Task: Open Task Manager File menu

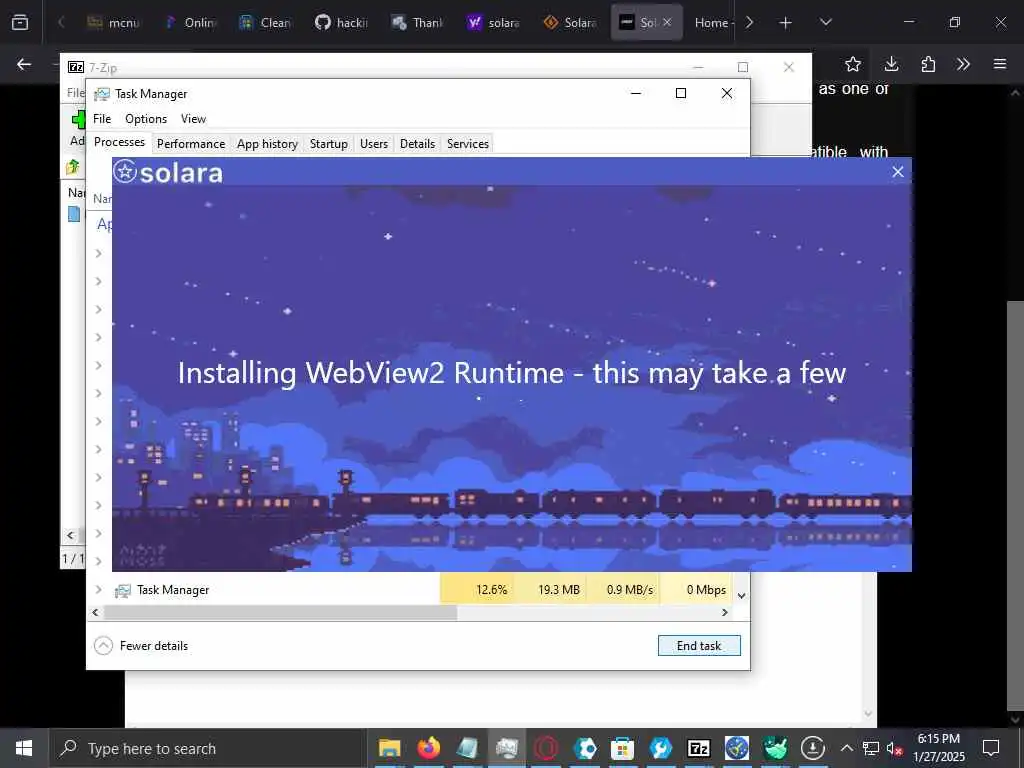Action: (102, 119)
